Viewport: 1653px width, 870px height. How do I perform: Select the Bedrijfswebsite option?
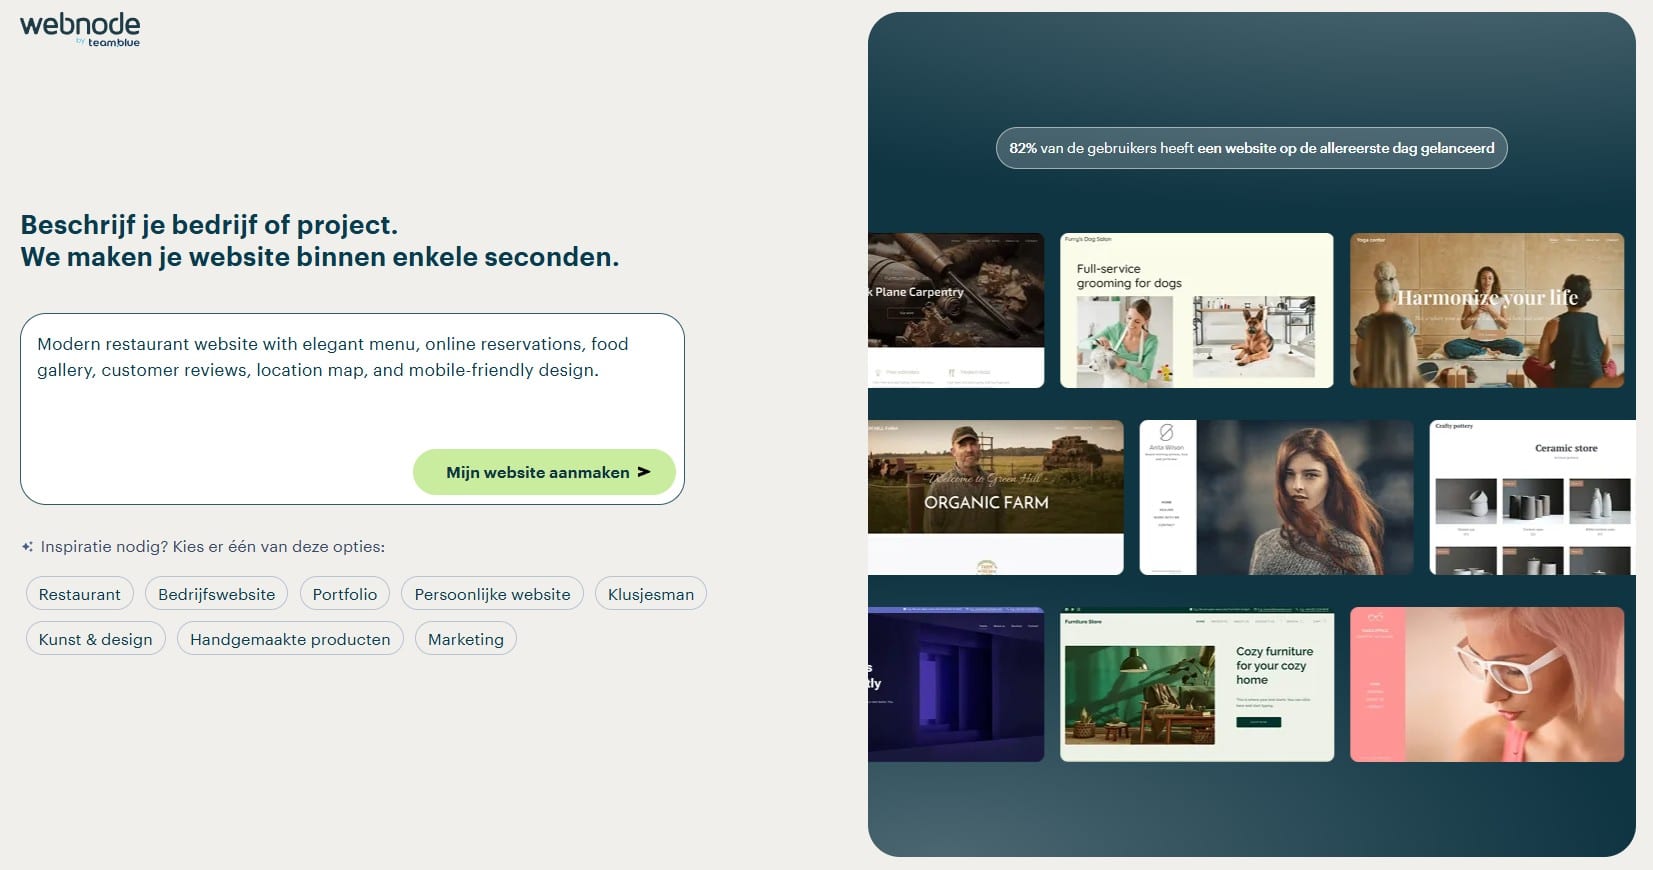click(216, 594)
